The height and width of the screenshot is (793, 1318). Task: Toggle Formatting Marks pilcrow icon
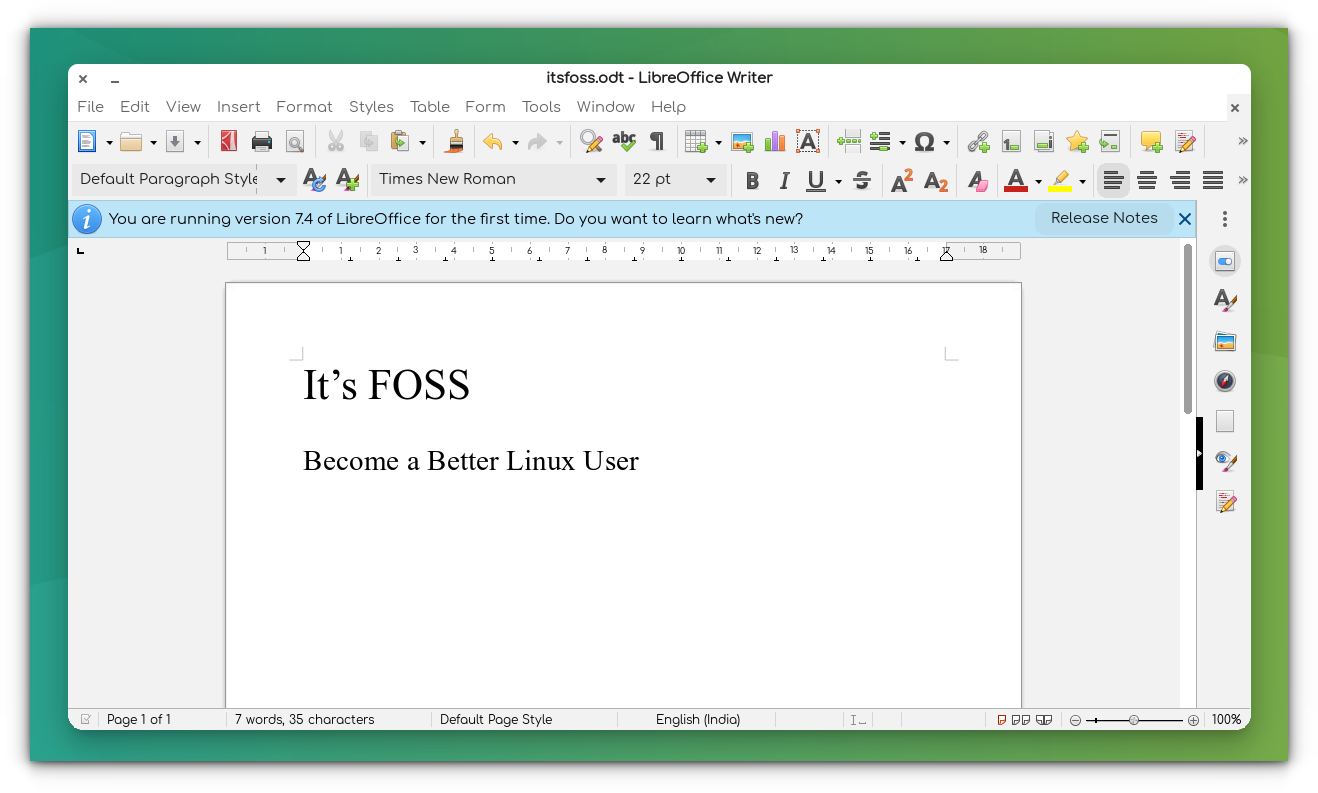[x=656, y=142]
